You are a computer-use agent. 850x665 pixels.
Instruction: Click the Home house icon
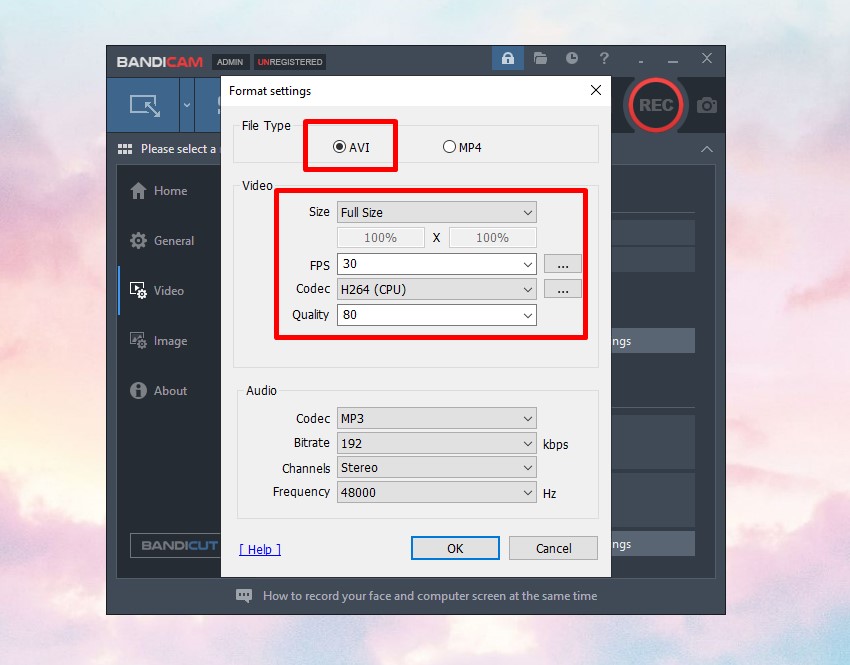click(x=138, y=190)
